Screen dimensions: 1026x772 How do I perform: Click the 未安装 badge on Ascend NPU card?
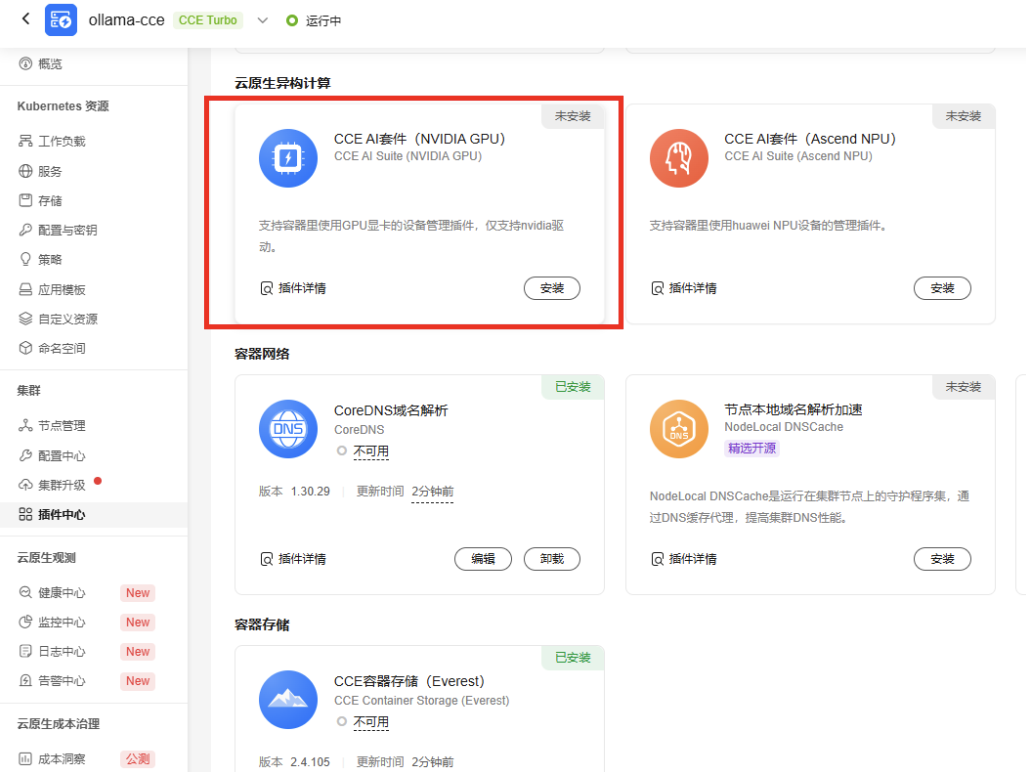(963, 116)
